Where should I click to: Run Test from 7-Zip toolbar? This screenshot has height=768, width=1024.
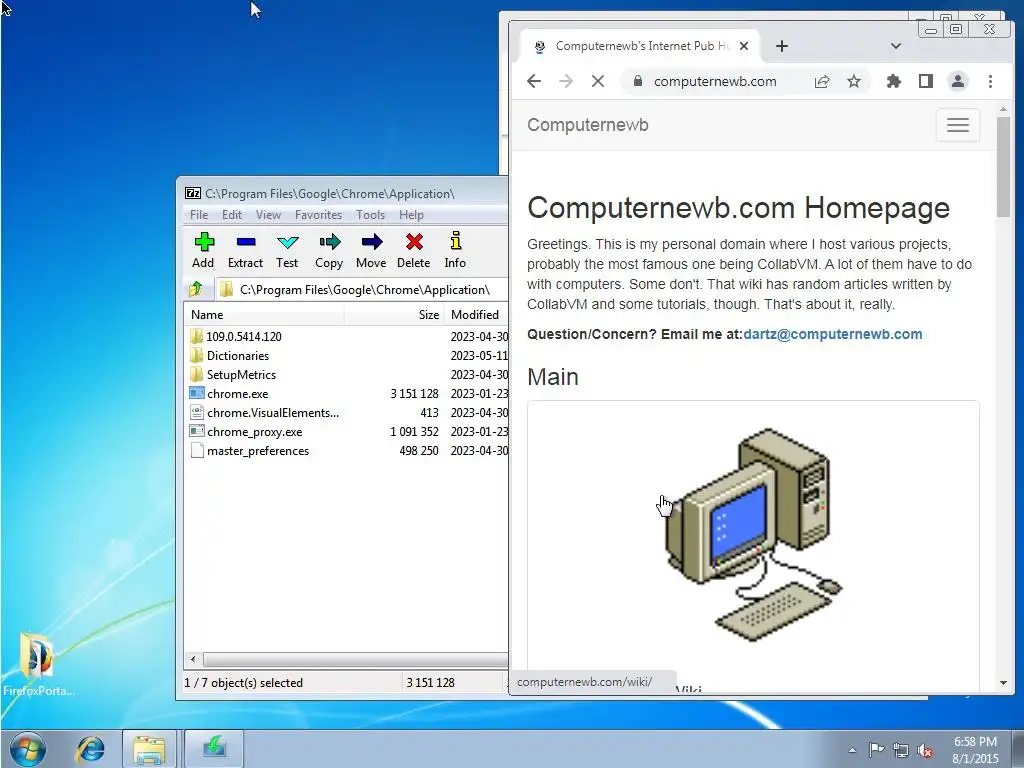click(287, 250)
